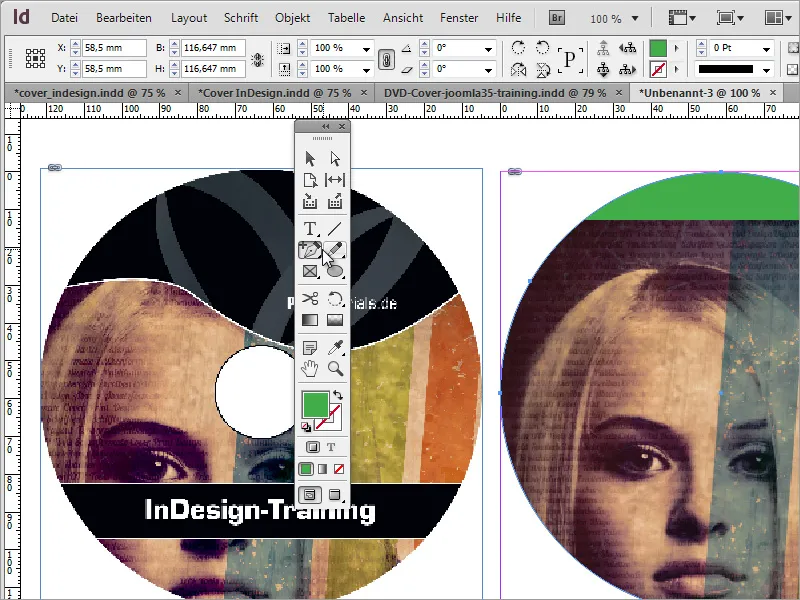Open view options dropdown
Image resolution: width=800 pixels, height=600 pixels.
(x=682, y=18)
